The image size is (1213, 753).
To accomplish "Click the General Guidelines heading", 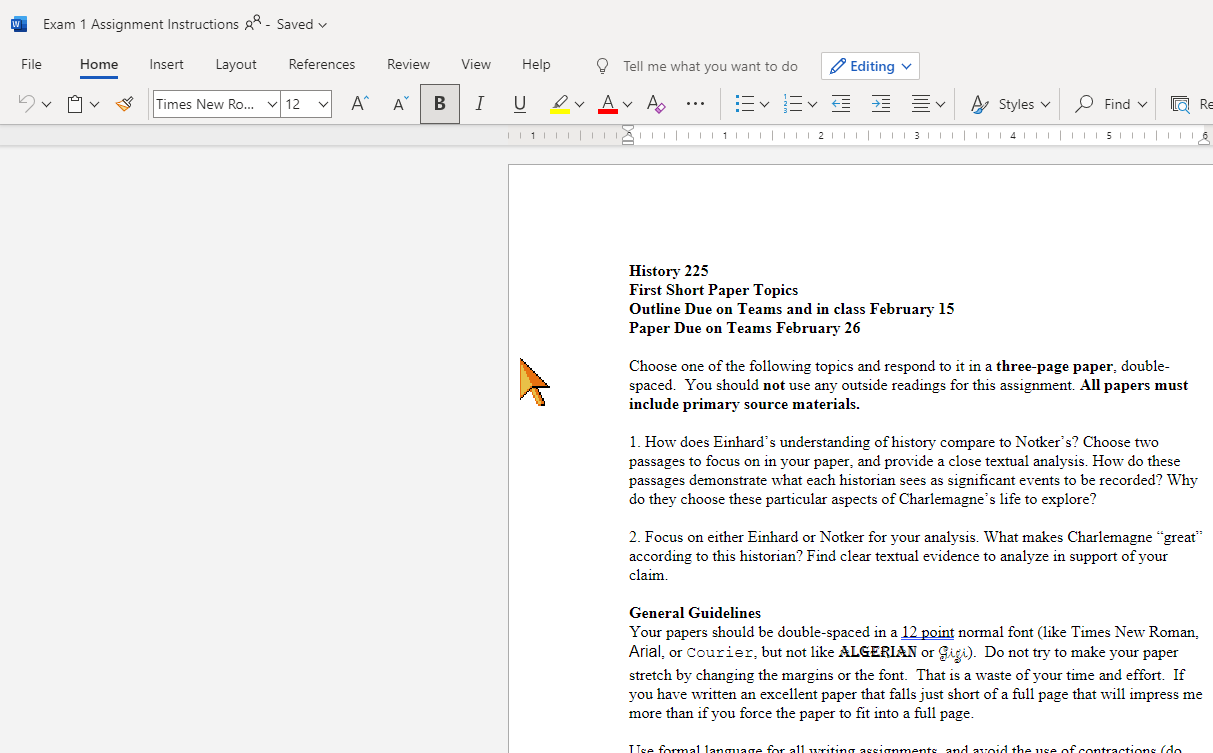I will (695, 613).
